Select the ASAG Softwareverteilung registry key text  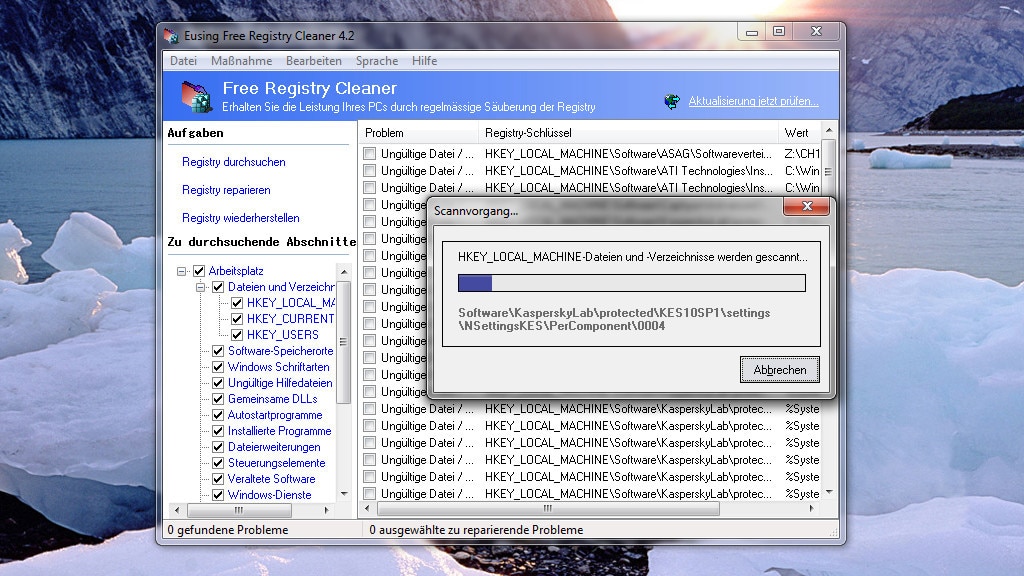[x=628, y=154]
